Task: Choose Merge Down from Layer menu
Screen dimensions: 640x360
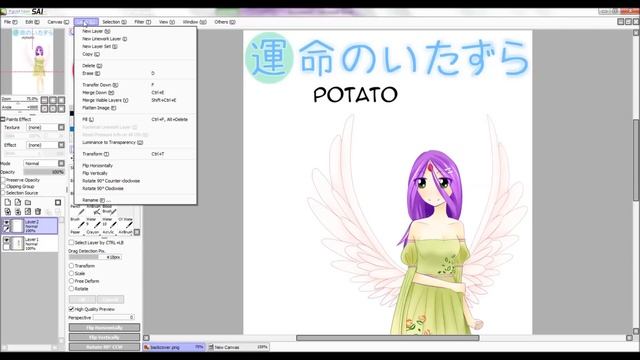Action: (135, 93)
